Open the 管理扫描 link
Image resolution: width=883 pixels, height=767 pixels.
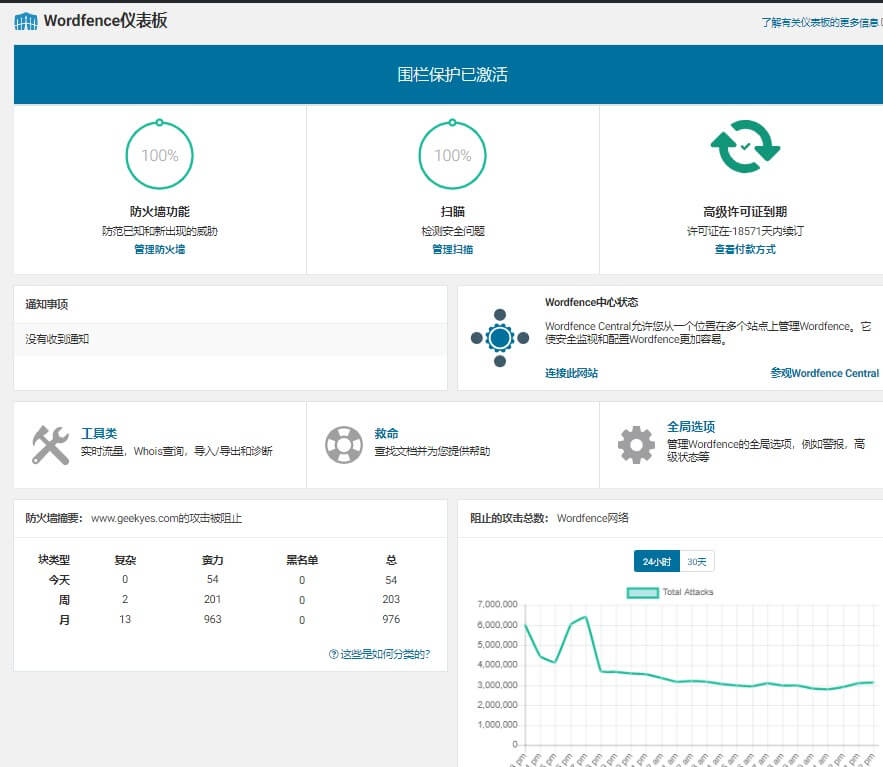pyautogui.click(x=452, y=249)
